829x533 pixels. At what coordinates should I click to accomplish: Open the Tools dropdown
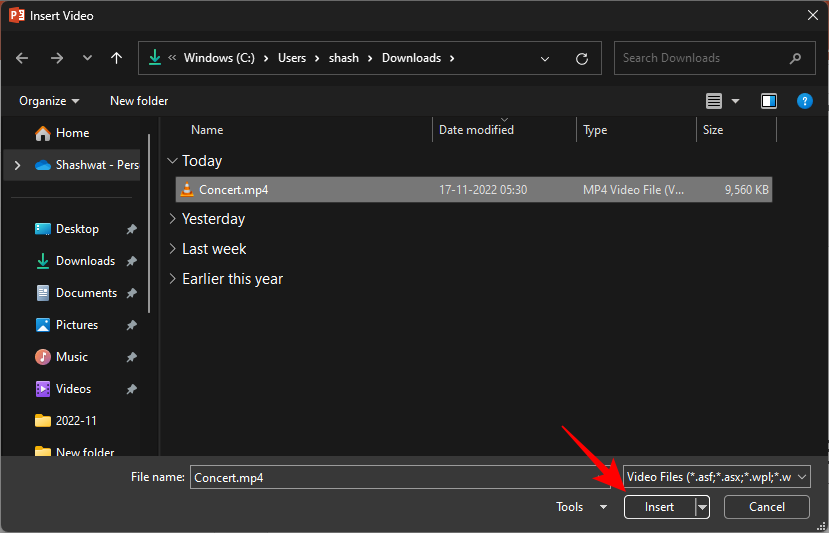582,507
